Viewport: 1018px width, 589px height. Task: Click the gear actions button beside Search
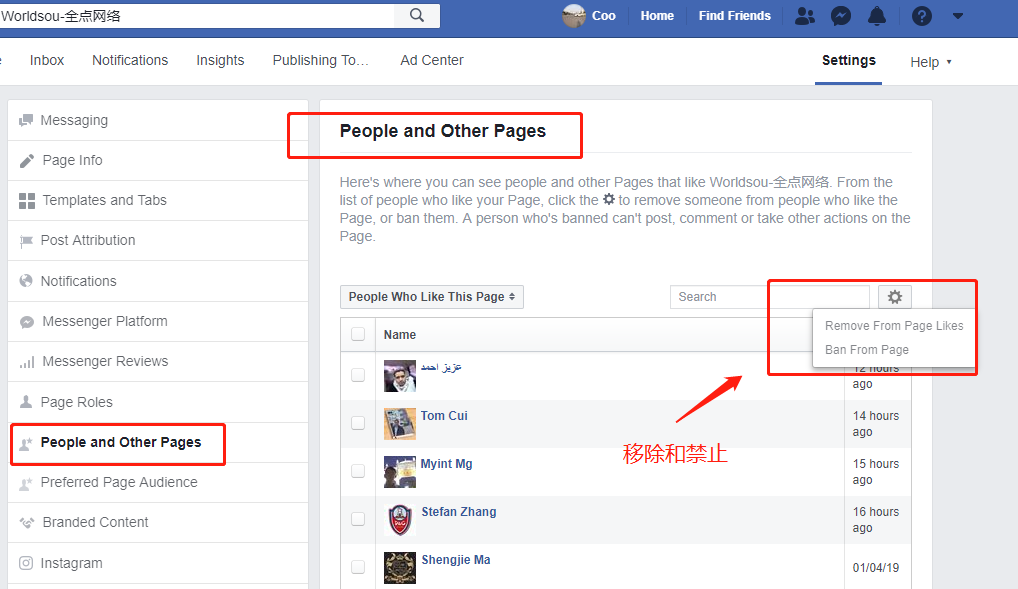click(895, 297)
